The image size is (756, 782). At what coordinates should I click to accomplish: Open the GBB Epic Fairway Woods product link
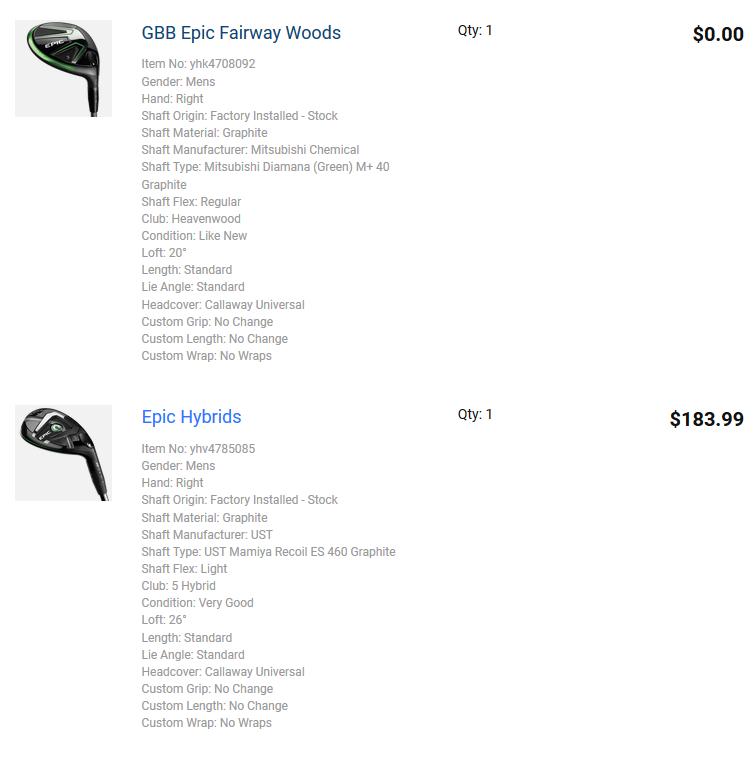[x=241, y=33]
